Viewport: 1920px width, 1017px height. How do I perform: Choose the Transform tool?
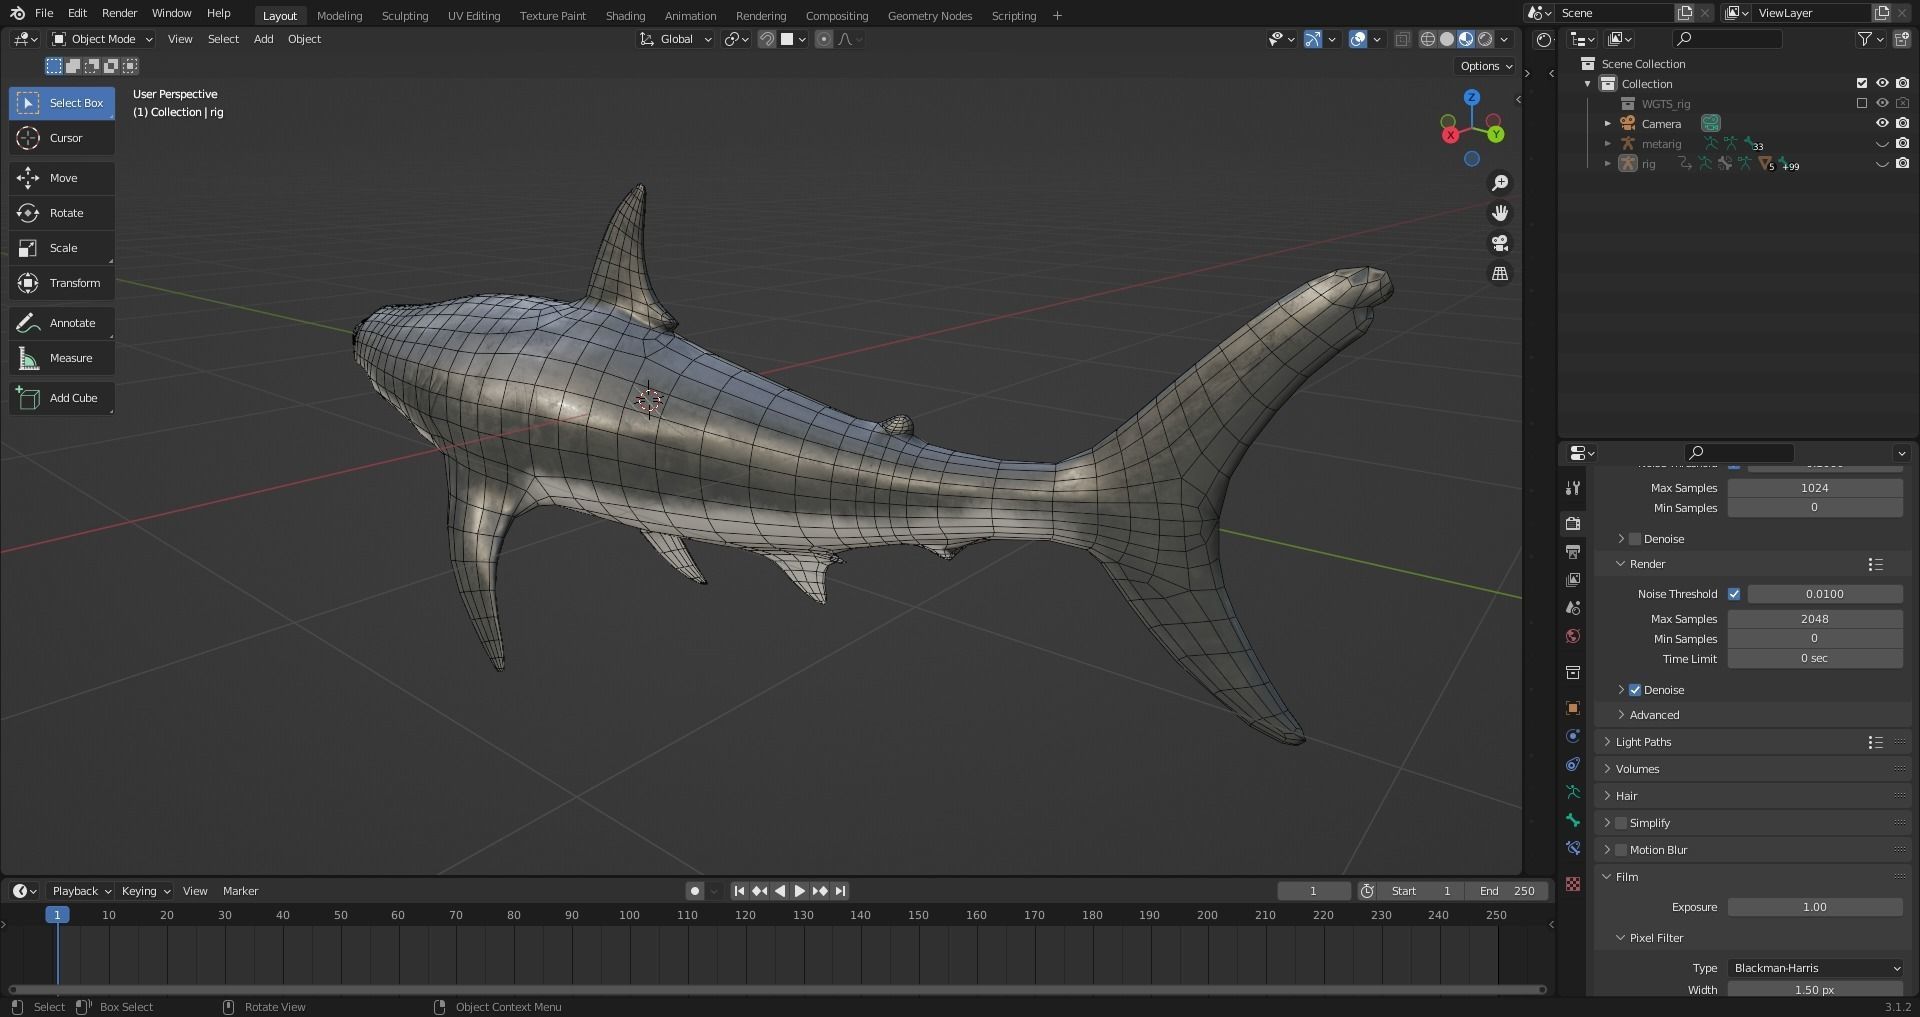click(62, 283)
